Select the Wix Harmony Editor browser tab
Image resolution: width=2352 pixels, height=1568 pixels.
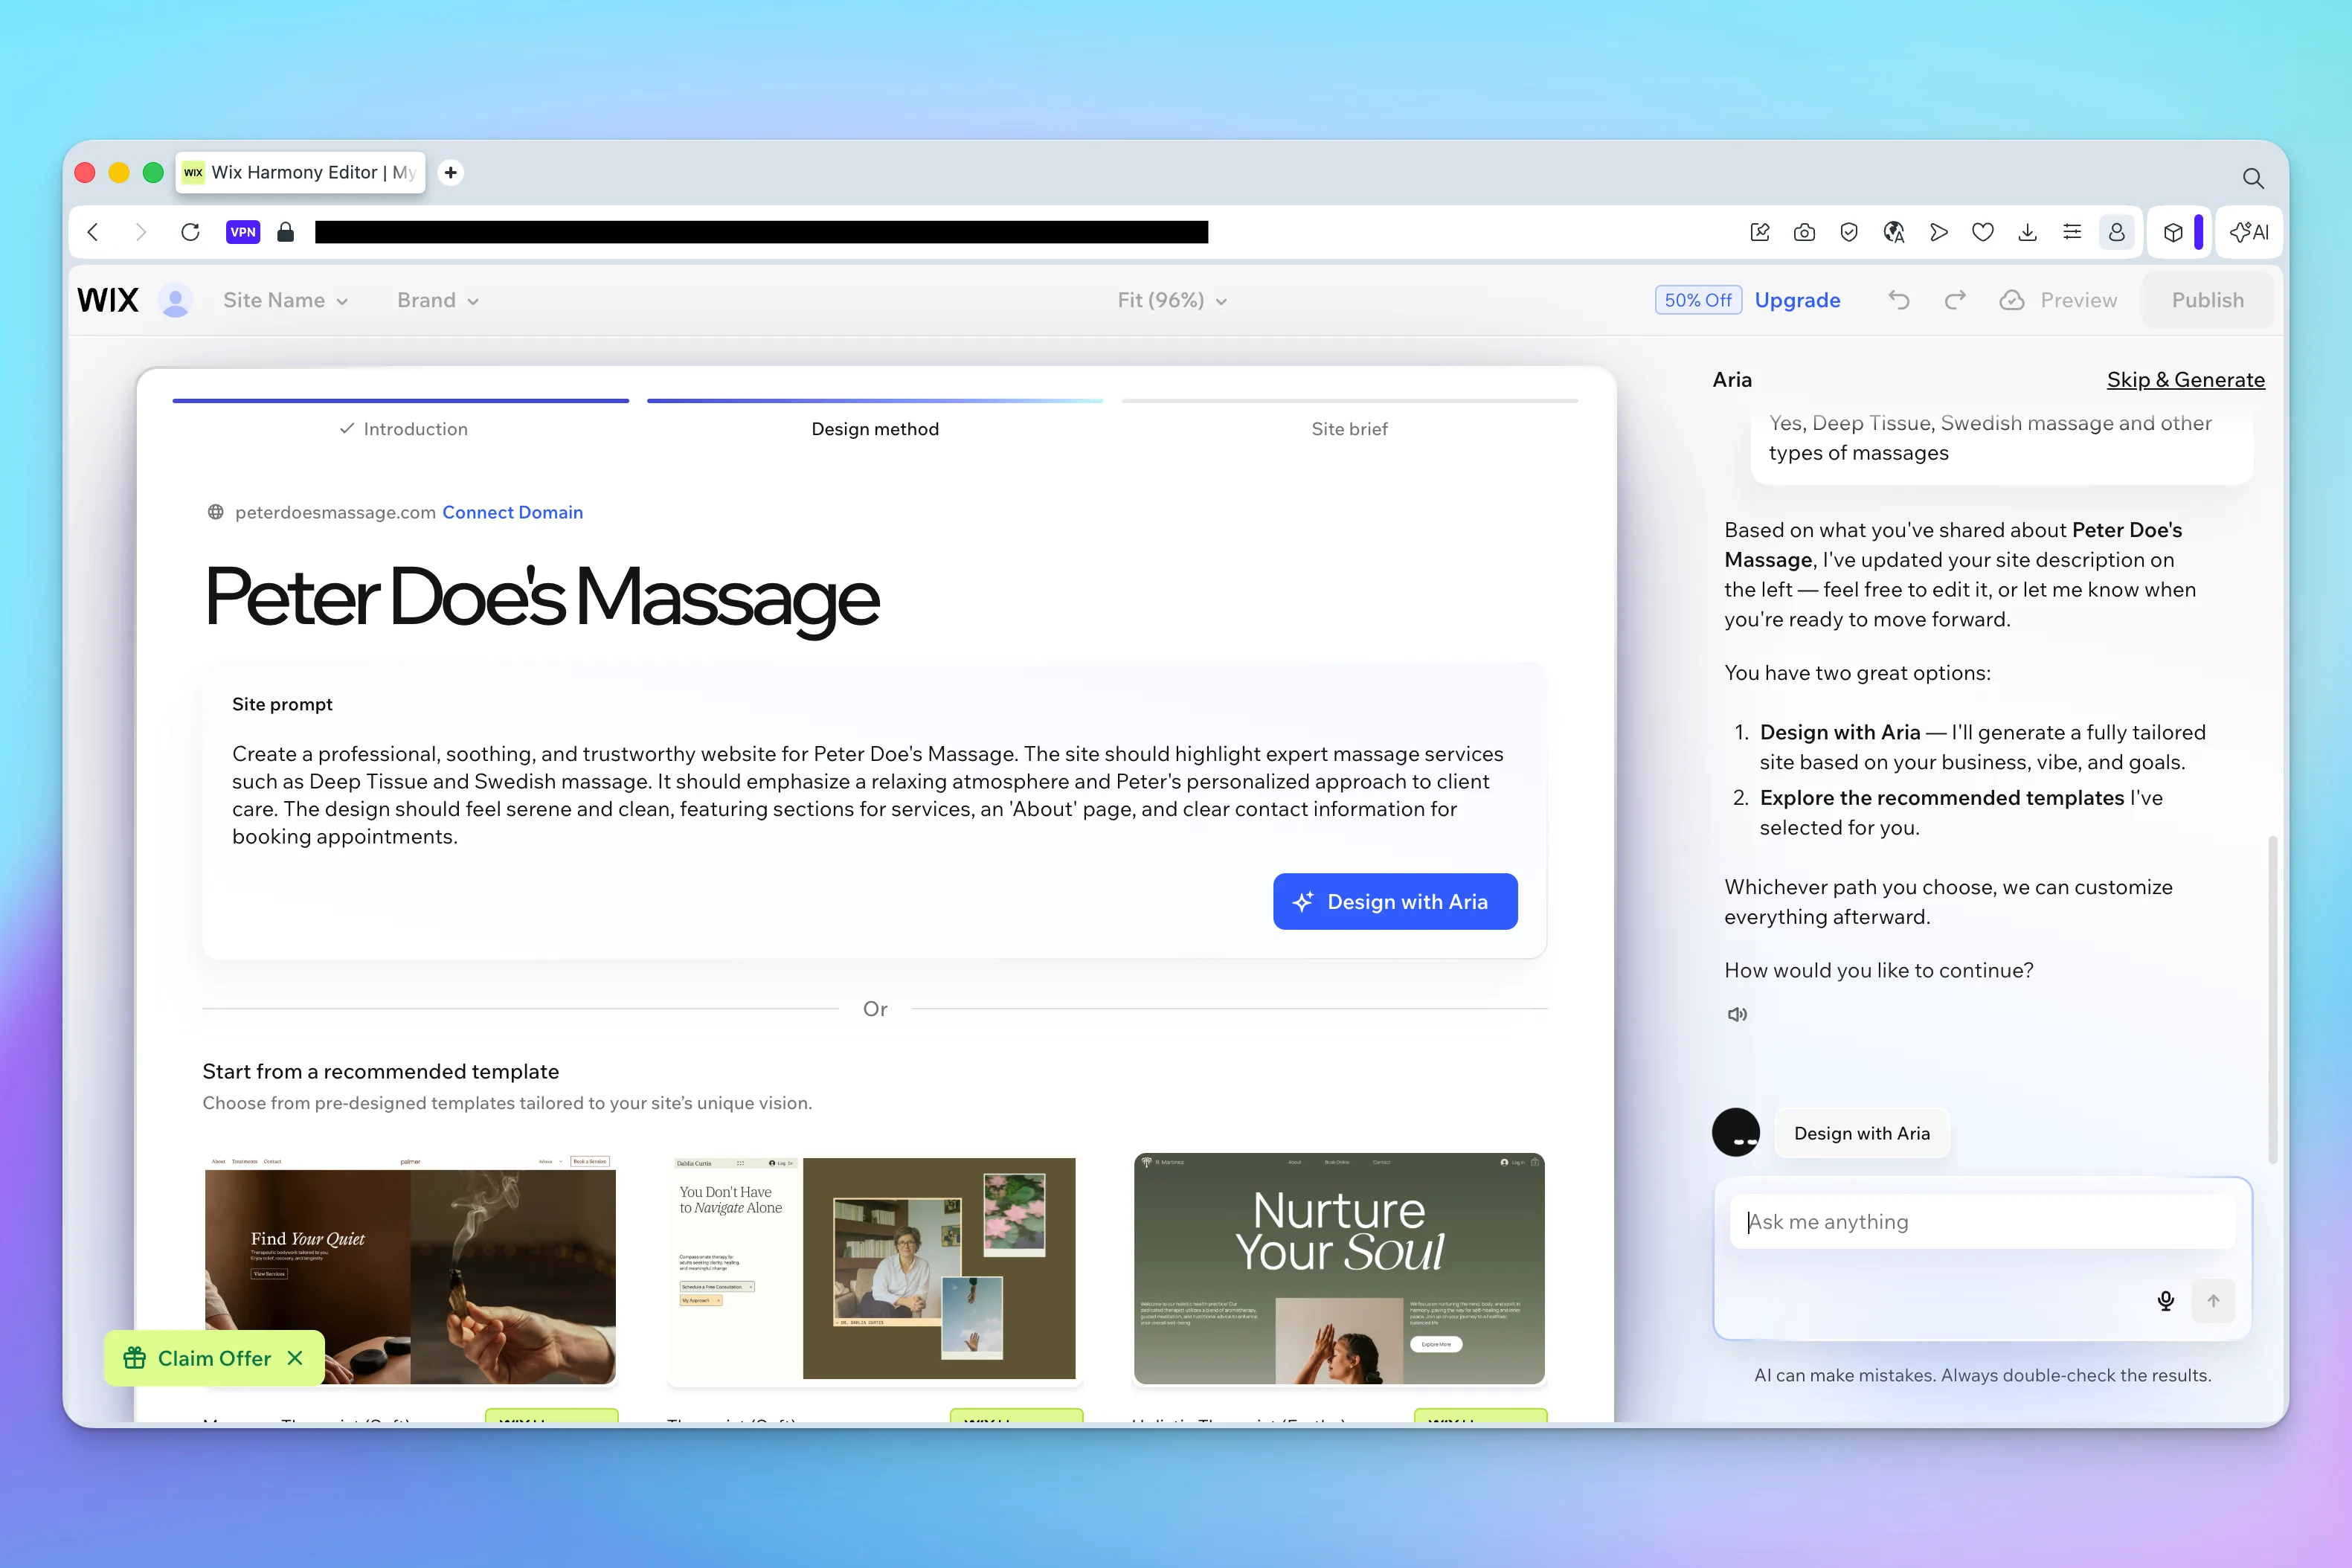pyautogui.click(x=300, y=172)
